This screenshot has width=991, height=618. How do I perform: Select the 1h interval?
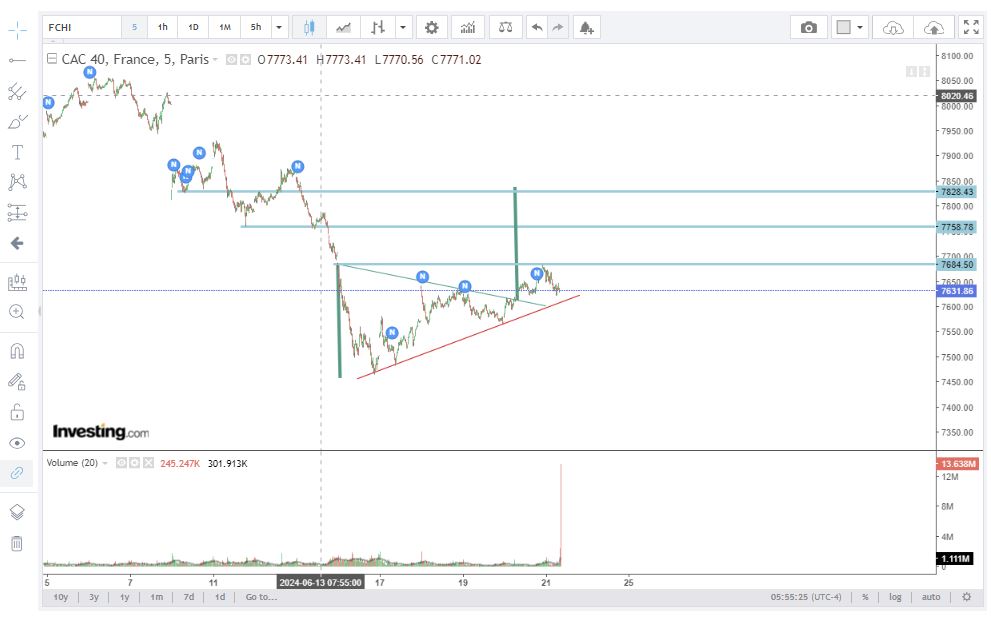(x=162, y=27)
